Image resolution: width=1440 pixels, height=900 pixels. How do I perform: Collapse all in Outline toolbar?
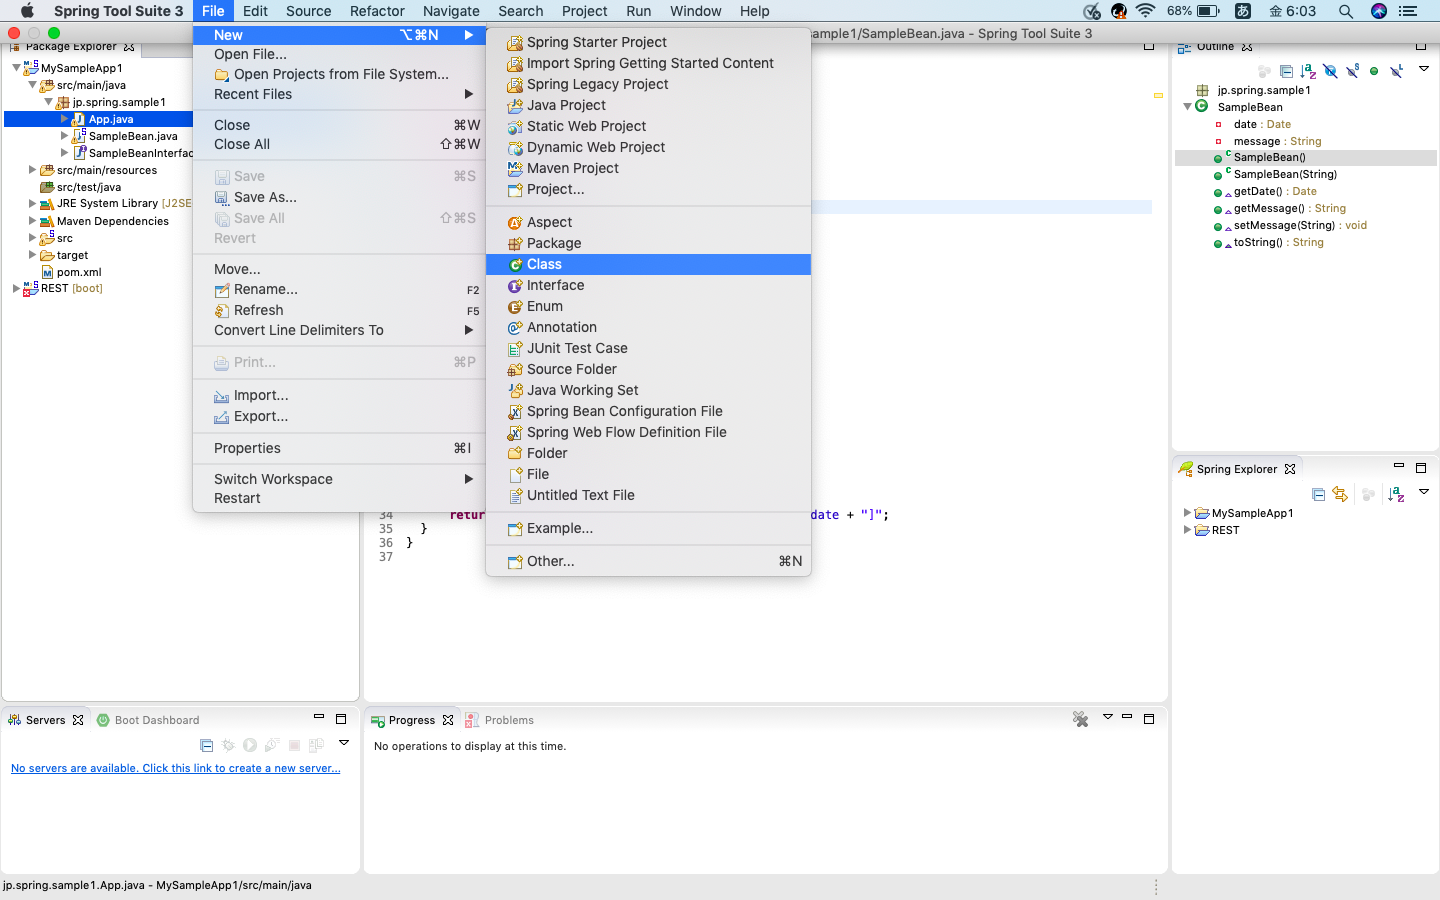tap(1286, 71)
